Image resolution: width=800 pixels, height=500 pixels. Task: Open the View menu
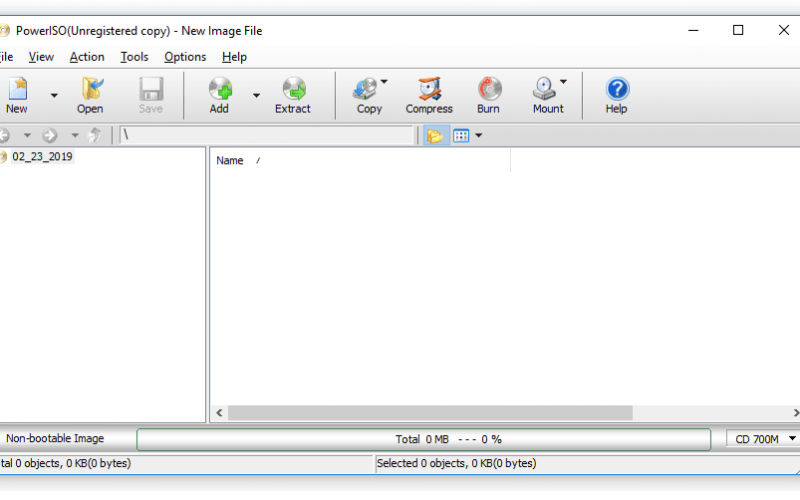(x=41, y=57)
